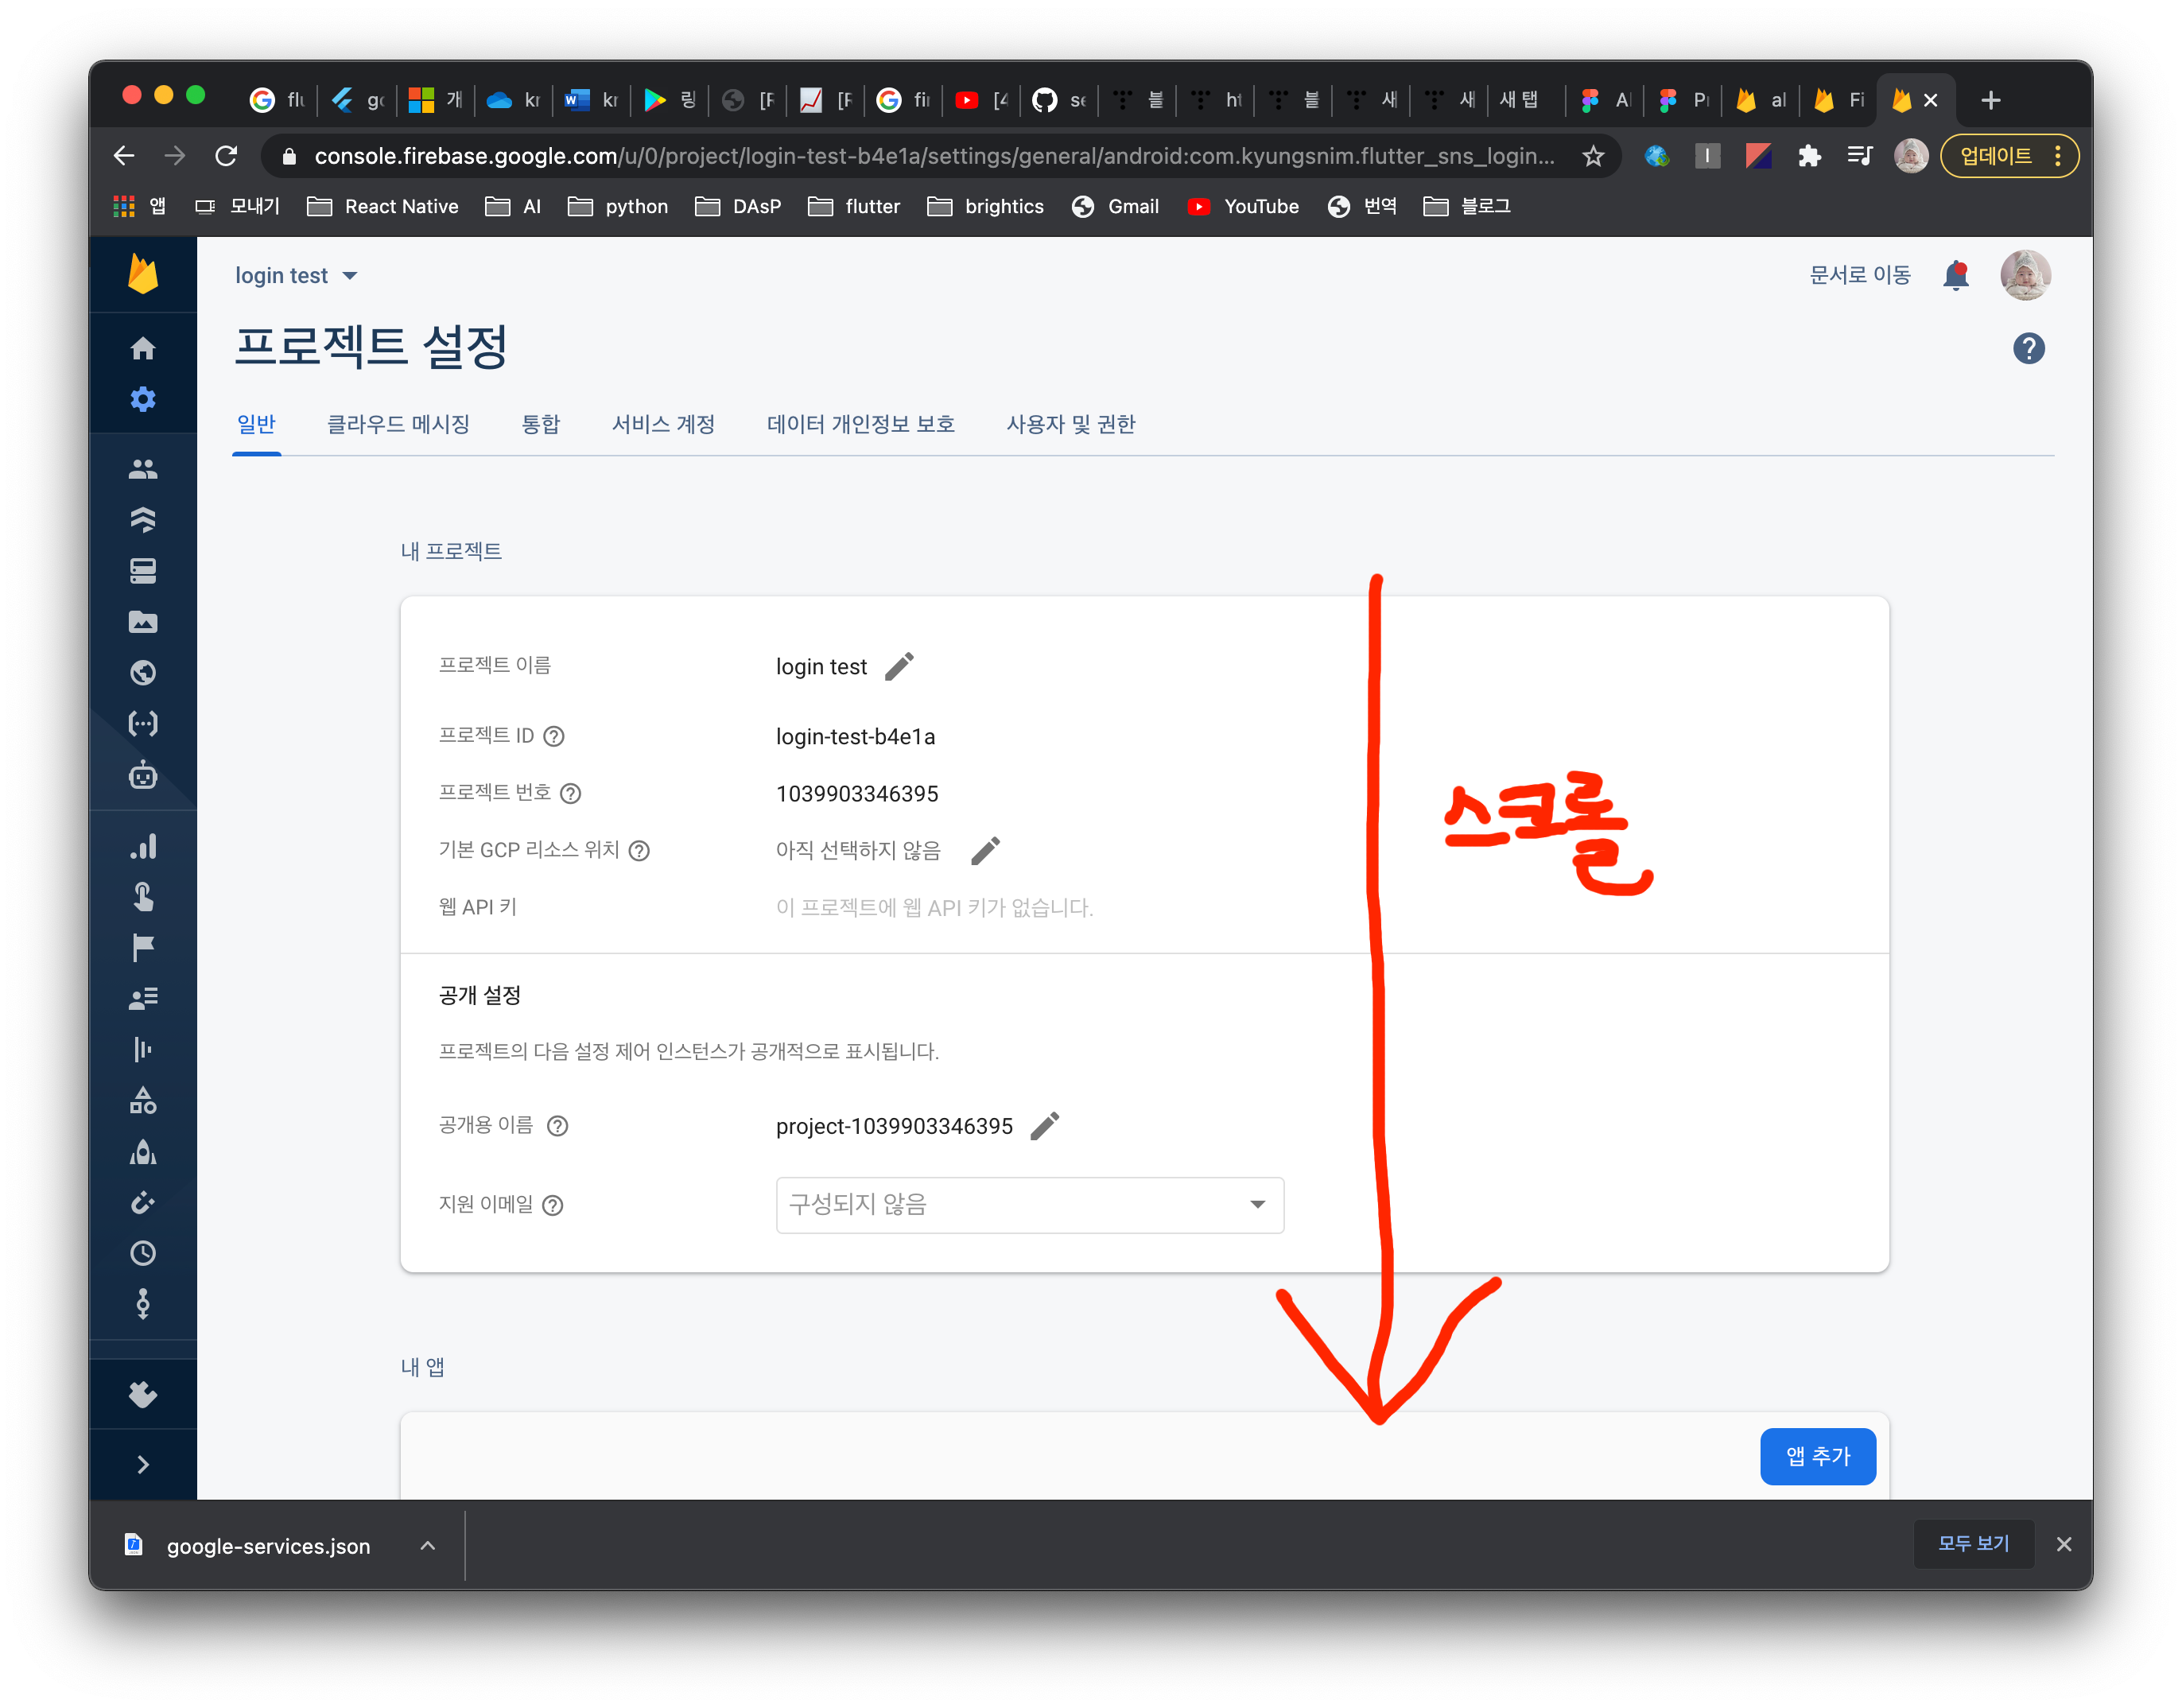Open Analytics bar-chart icon in the sidebar
Viewport: 2182px width, 1708px height.
(x=143, y=846)
